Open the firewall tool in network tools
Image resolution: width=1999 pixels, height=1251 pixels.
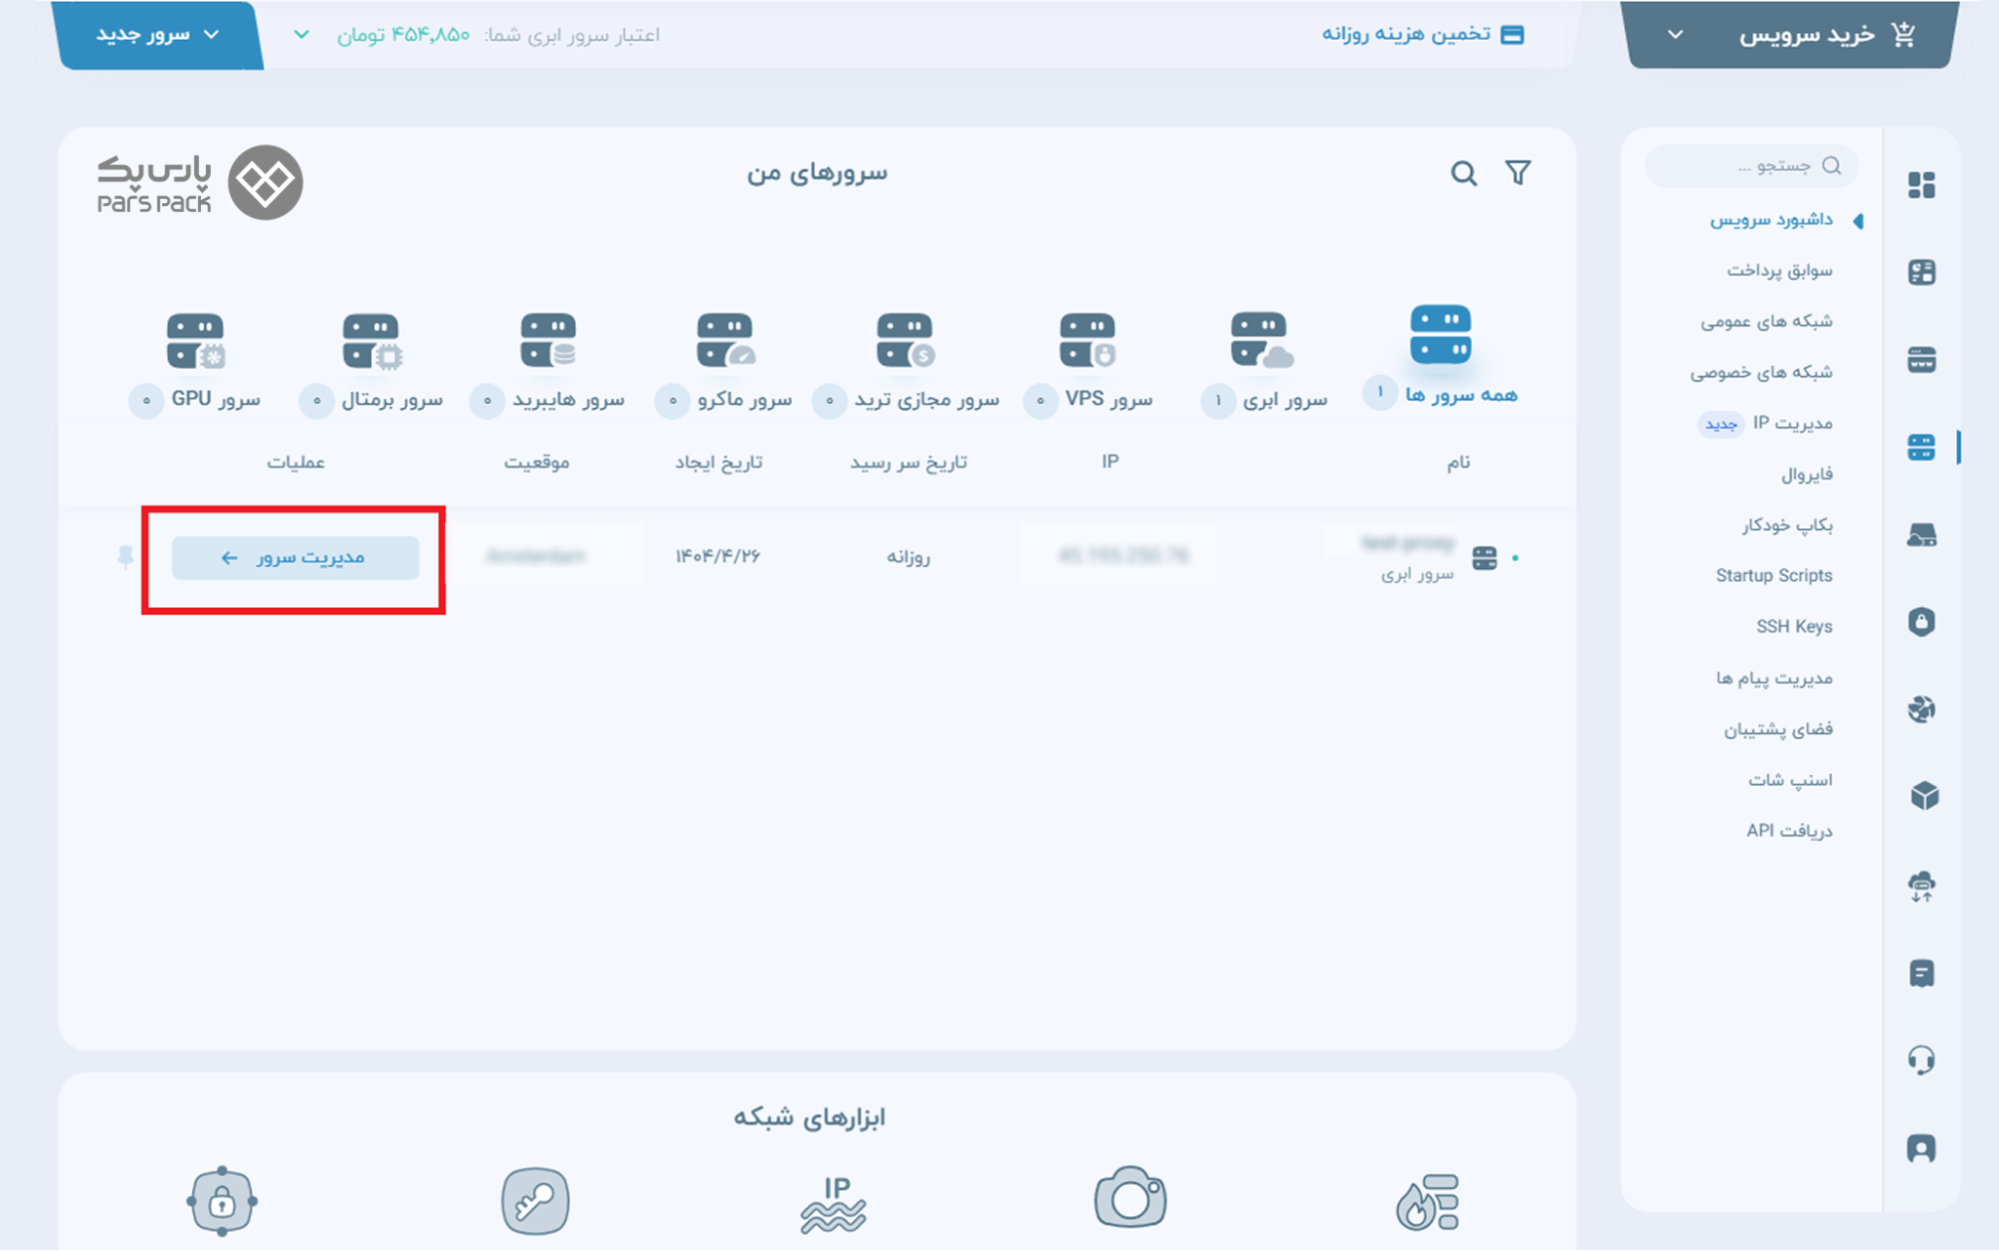(x=1427, y=1201)
